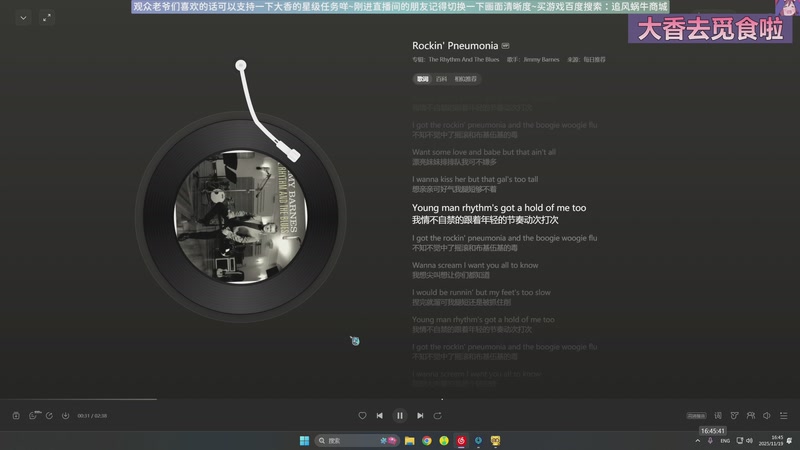Click the microphone tray icon

point(710,441)
